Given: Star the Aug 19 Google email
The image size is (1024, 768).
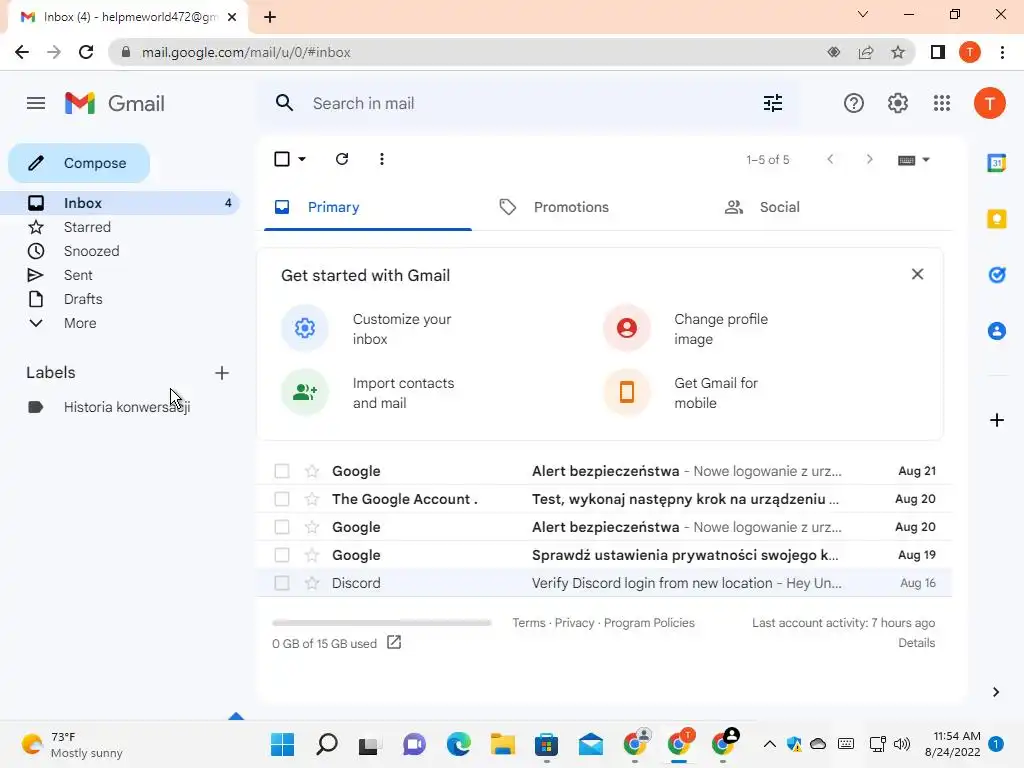Looking at the screenshot, I should [312, 555].
